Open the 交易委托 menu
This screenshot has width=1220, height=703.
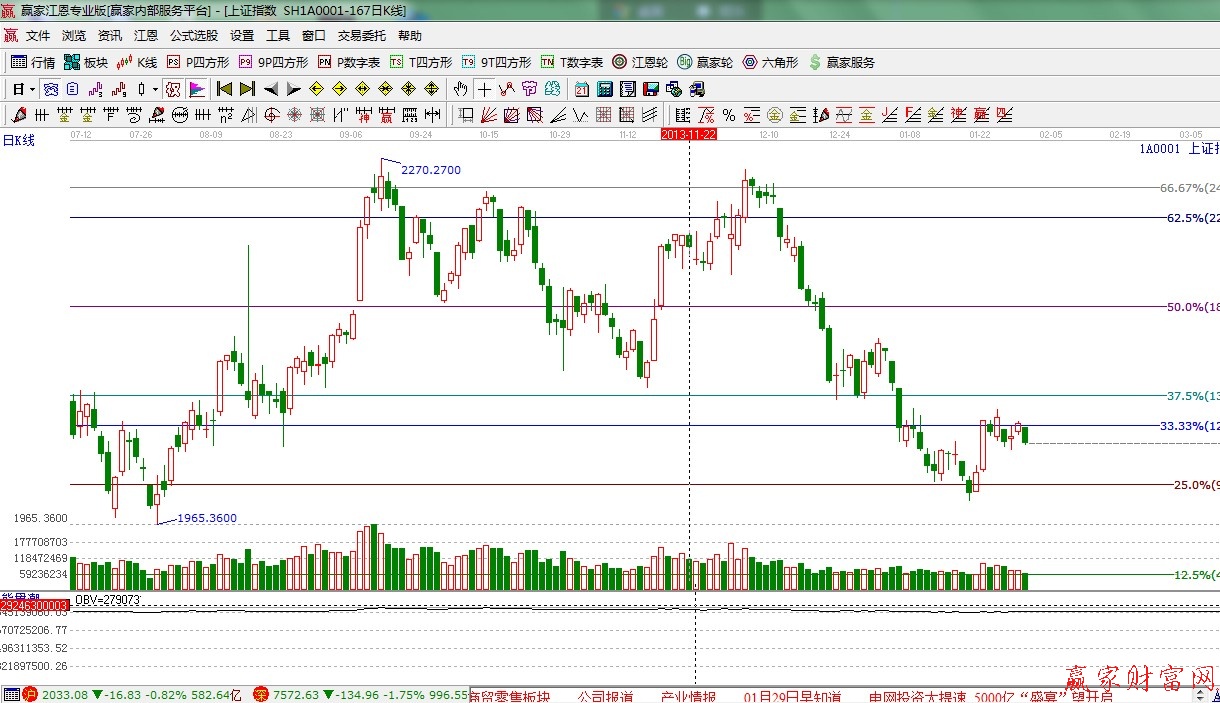tap(361, 36)
